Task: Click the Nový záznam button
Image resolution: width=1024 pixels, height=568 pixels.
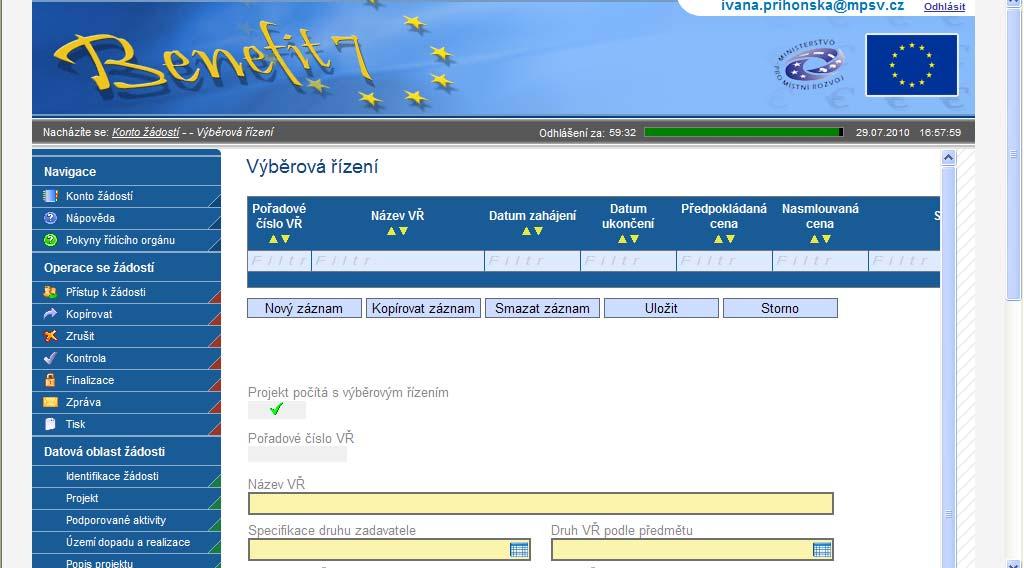Action: [304, 308]
